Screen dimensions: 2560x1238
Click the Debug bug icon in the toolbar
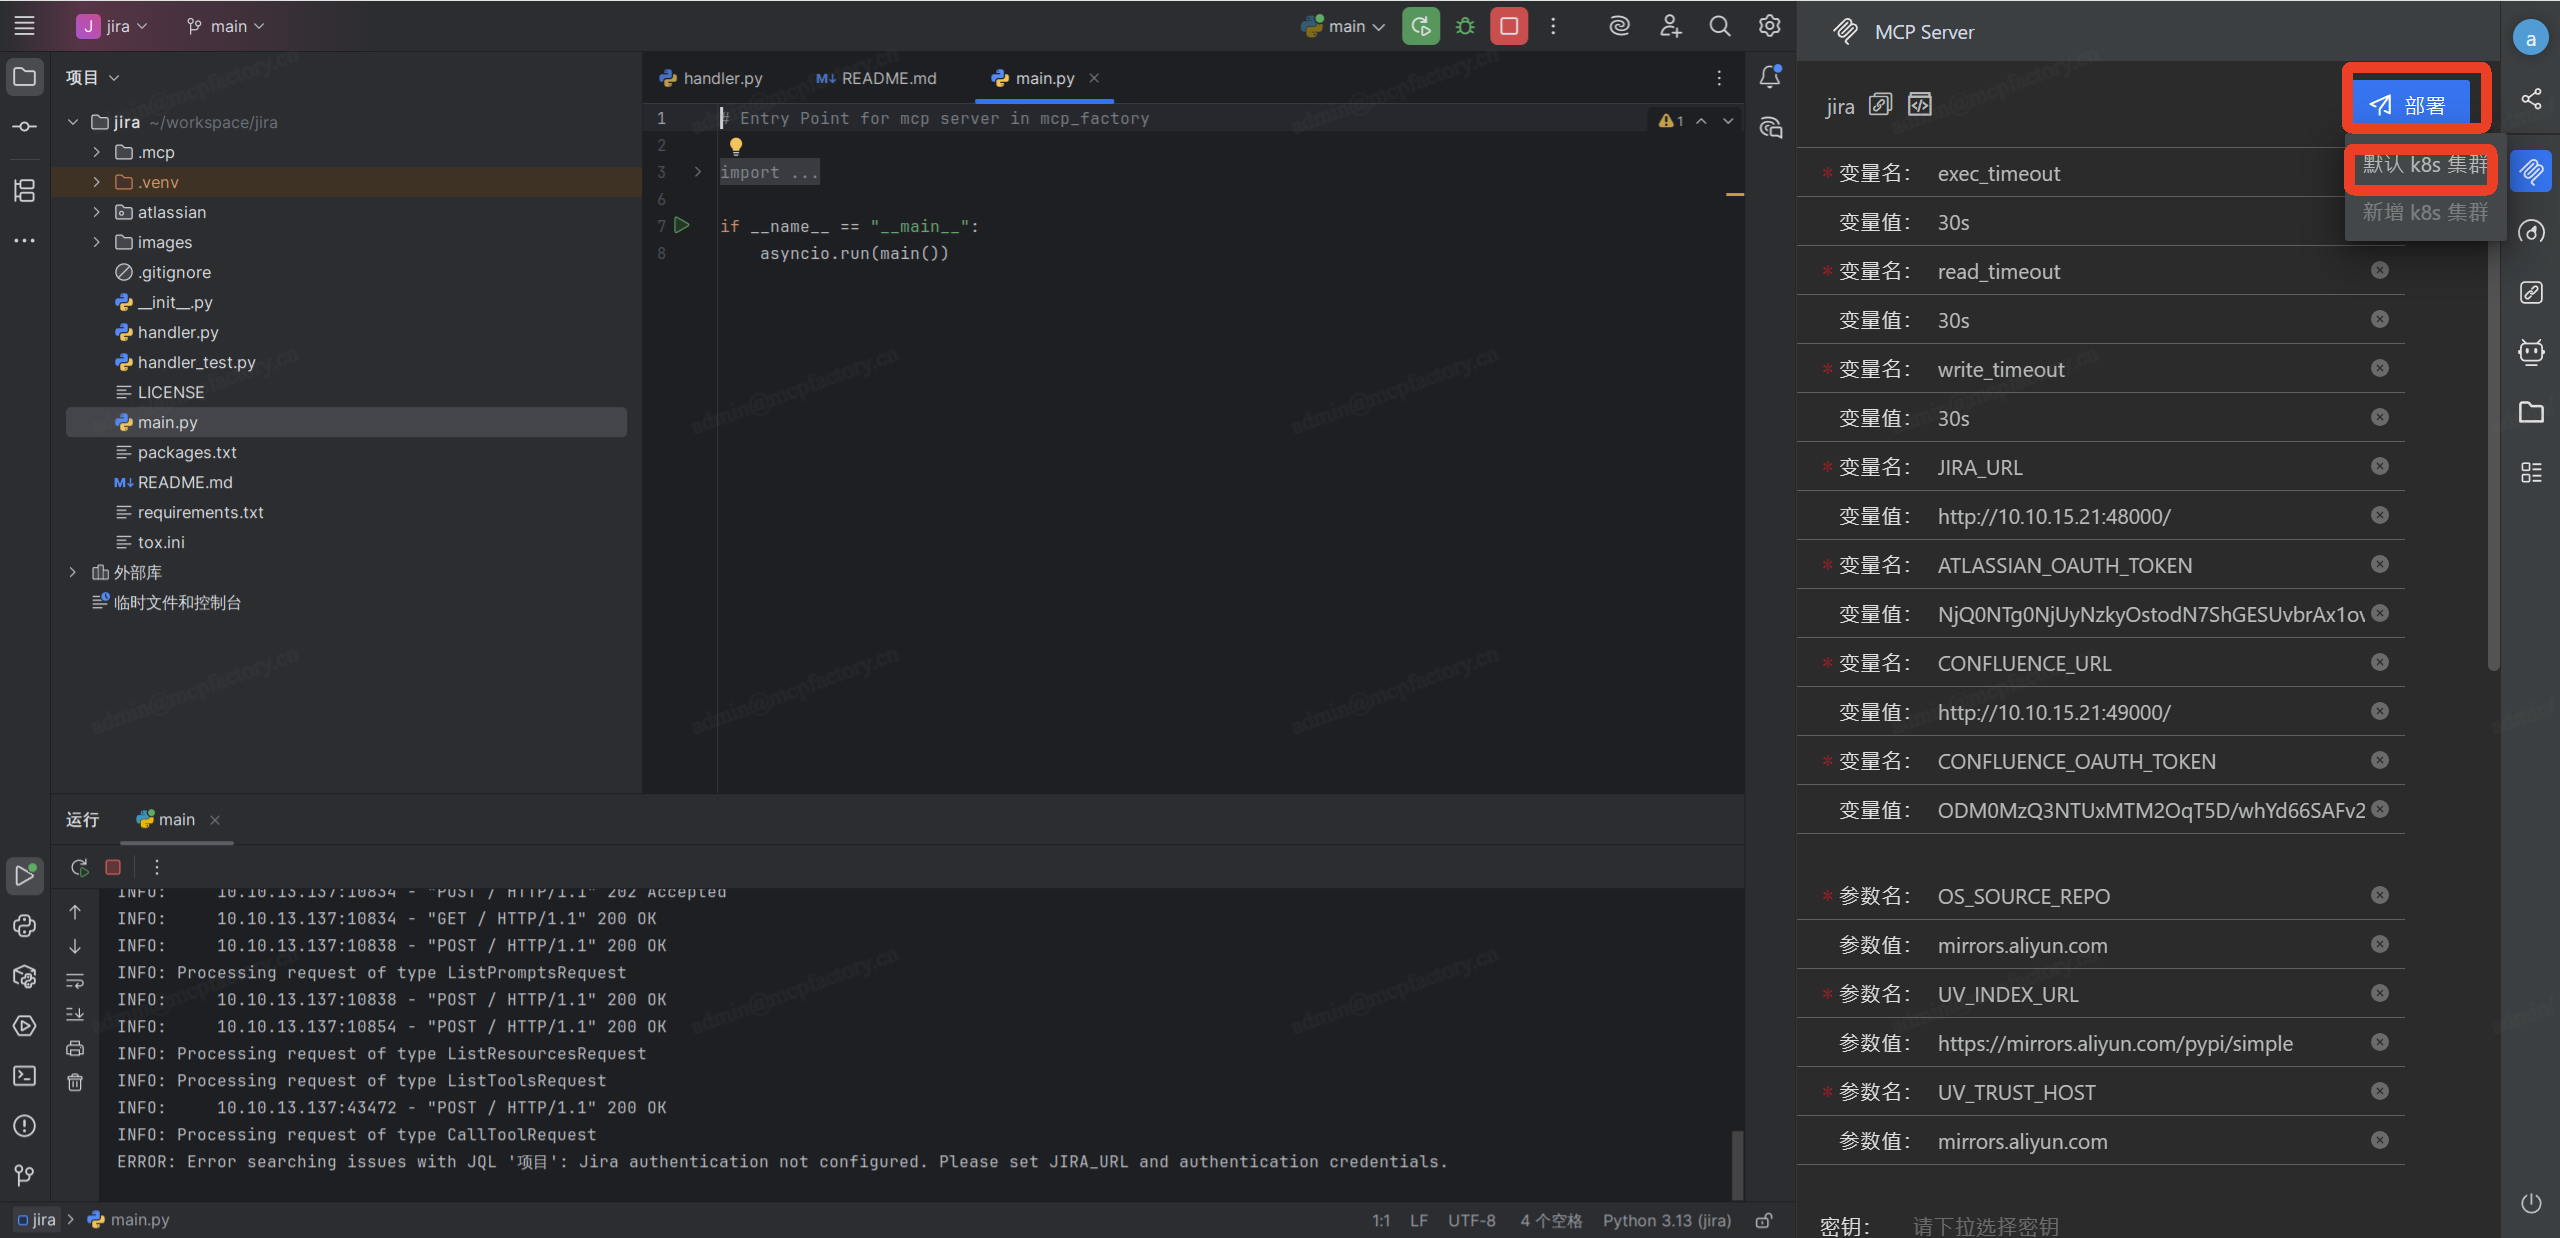click(1465, 26)
